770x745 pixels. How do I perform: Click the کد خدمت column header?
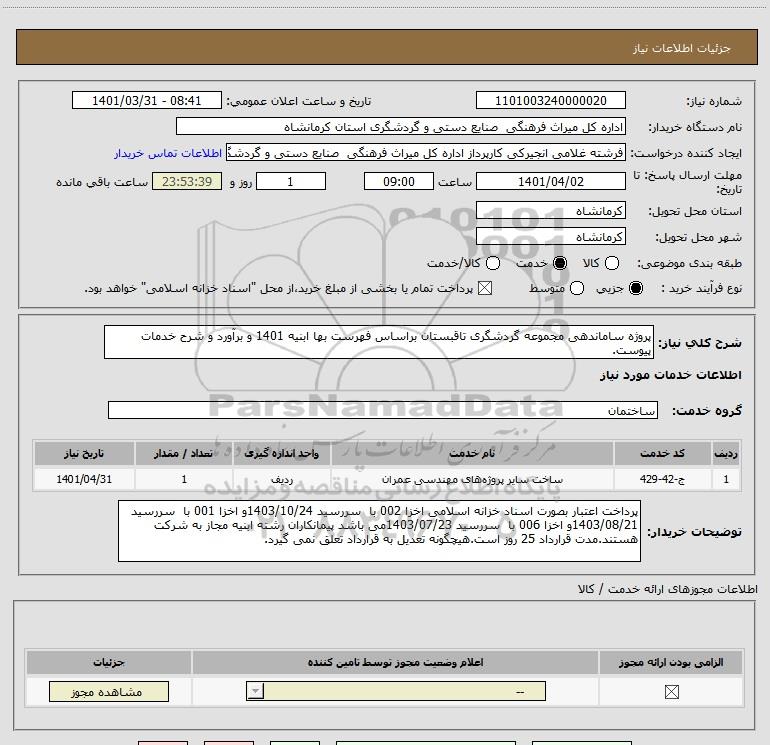tap(662, 453)
